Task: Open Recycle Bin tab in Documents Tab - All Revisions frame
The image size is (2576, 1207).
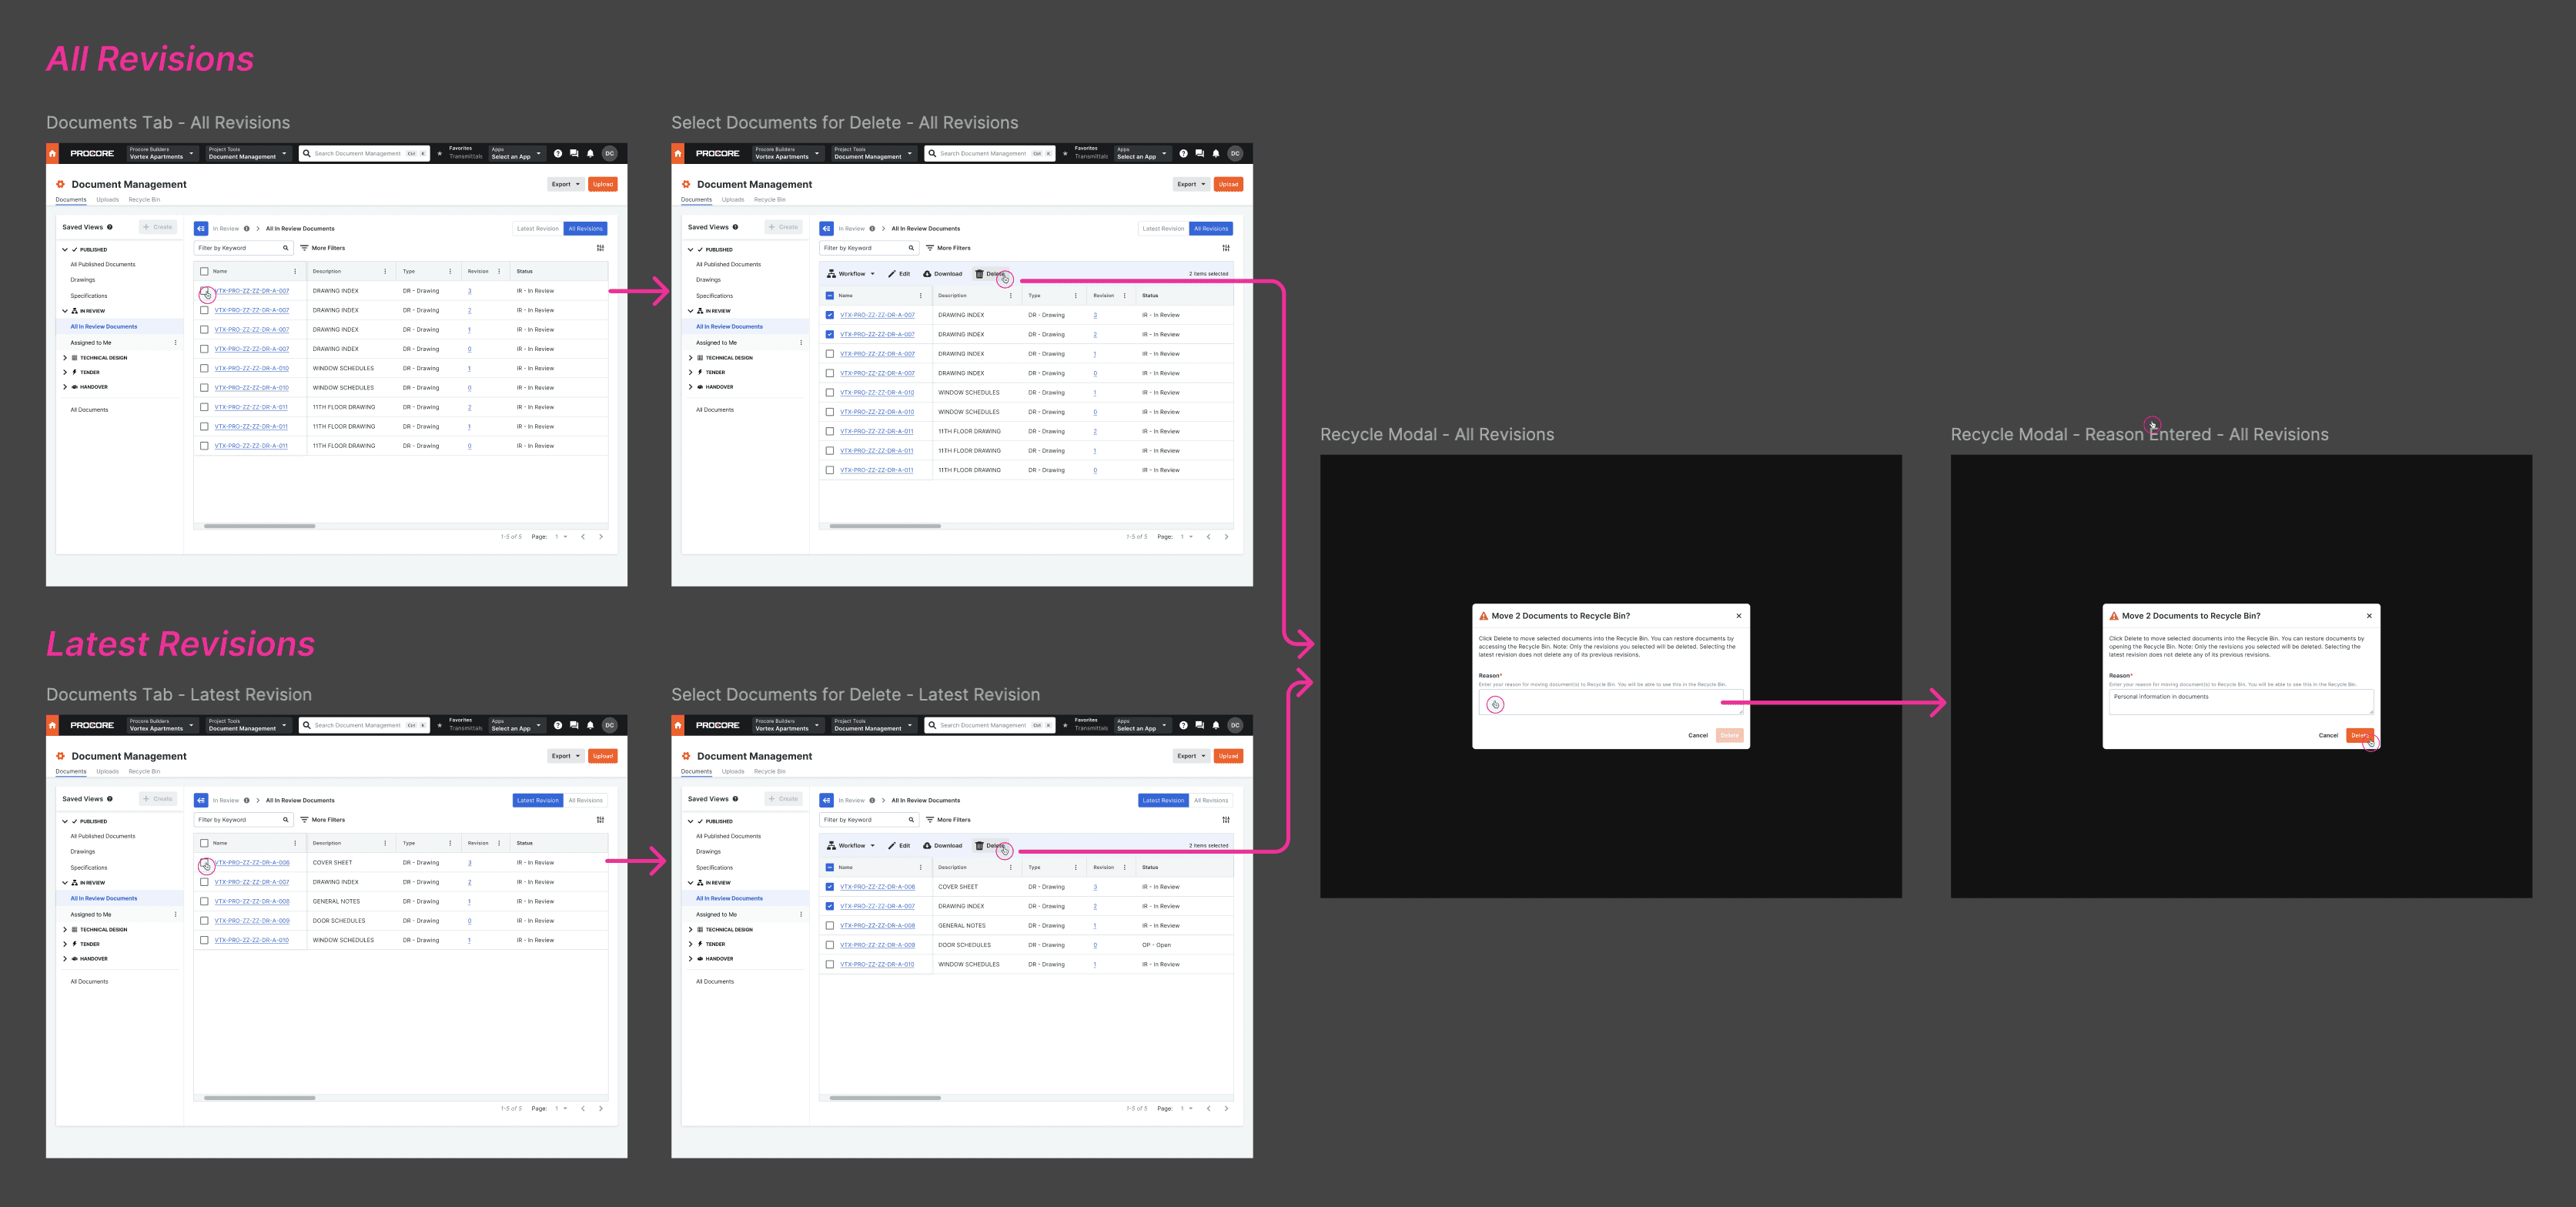Action: [x=144, y=200]
